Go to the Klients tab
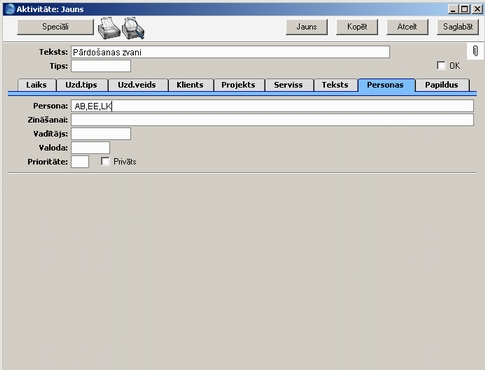Image resolution: width=485 pixels, height=370 pixels. pyautogui.click(x=190, y=85)
